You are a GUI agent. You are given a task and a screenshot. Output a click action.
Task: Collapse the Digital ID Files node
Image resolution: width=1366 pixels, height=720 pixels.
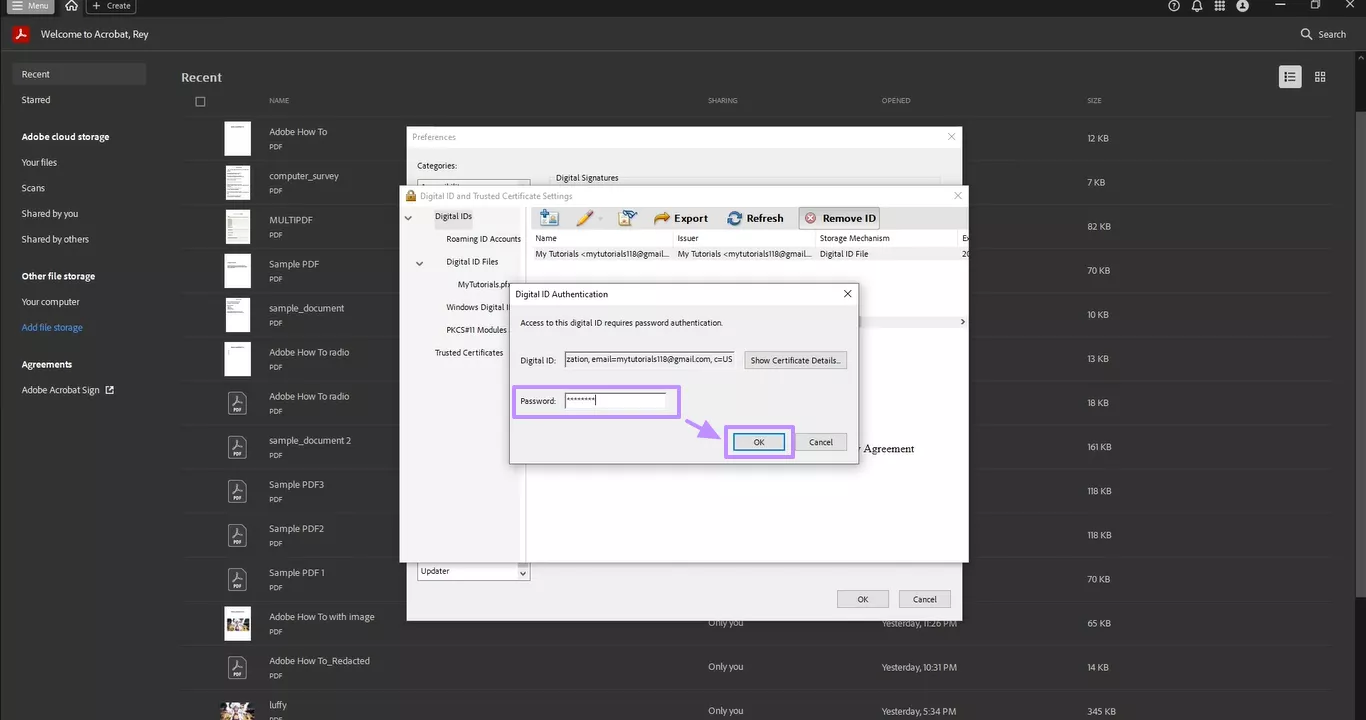click(x=420, y=263)
